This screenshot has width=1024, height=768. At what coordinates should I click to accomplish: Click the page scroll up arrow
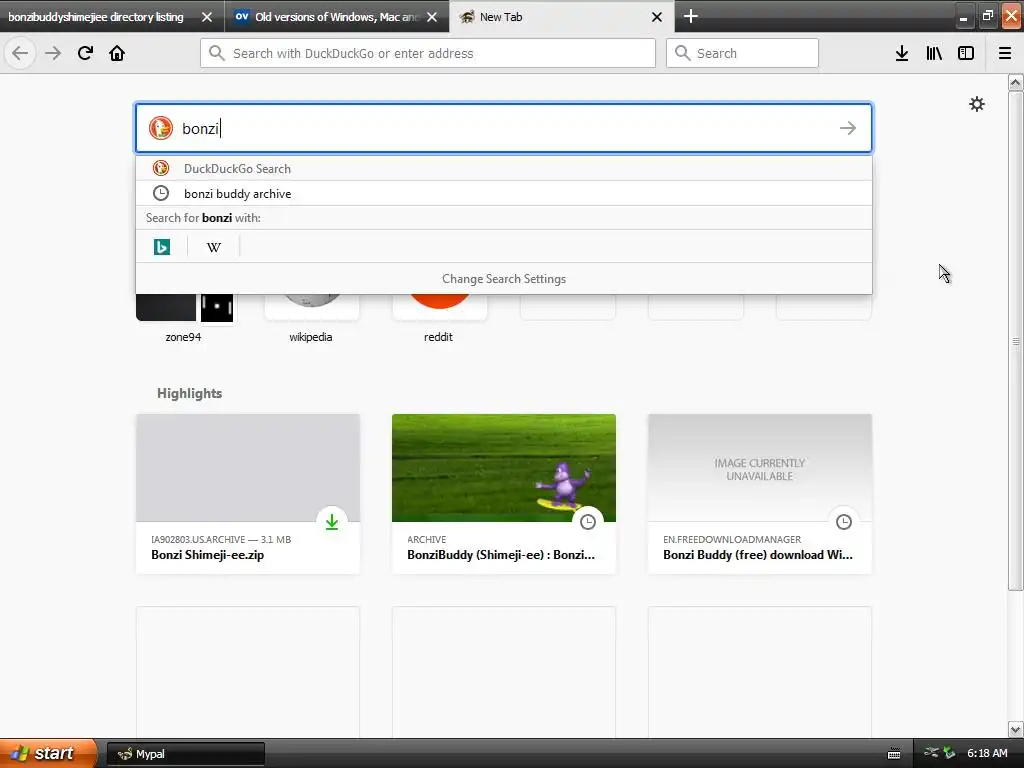click(x=1016, y=82)
